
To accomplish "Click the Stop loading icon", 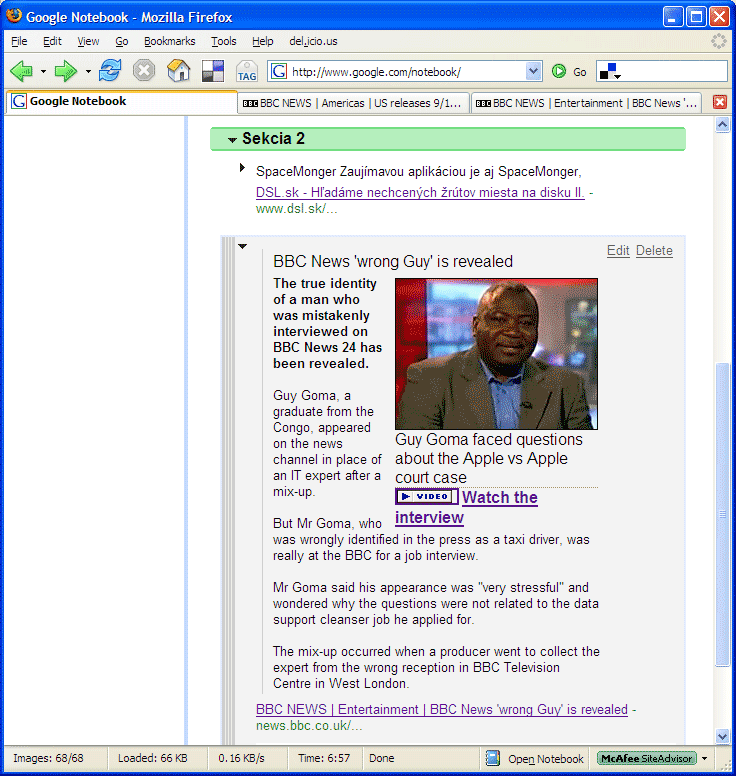I will point(144,71).
